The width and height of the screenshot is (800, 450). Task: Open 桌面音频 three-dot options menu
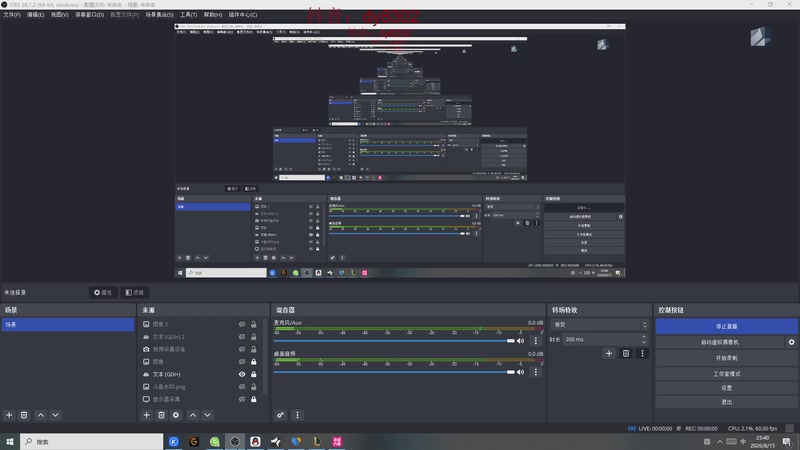click(536, 372)
